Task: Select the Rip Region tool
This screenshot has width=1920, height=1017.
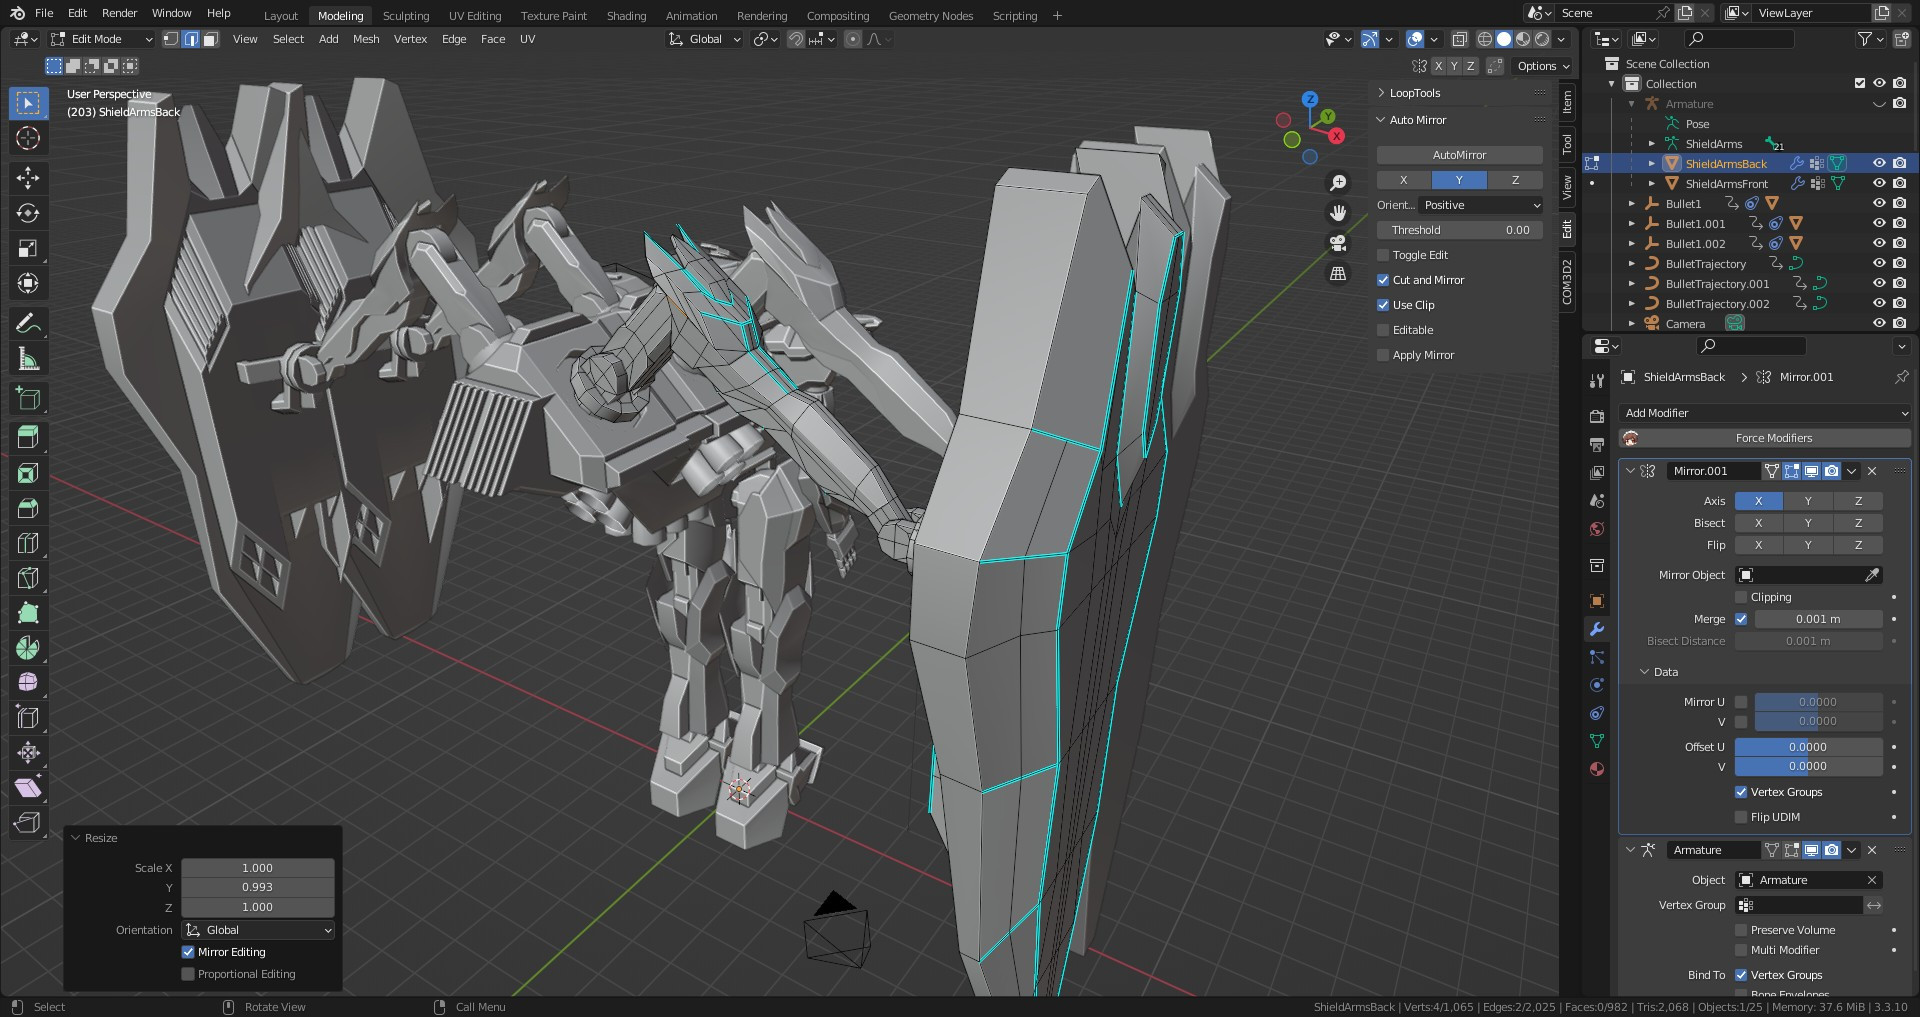Action: pyautogui.click(x=28, y=822)
